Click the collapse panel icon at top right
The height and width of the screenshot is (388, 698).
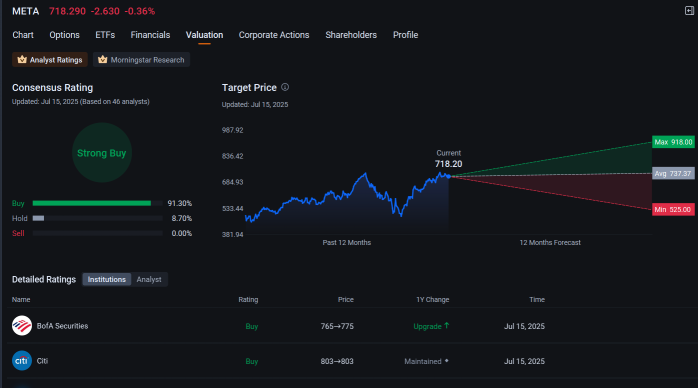[689, 11]
